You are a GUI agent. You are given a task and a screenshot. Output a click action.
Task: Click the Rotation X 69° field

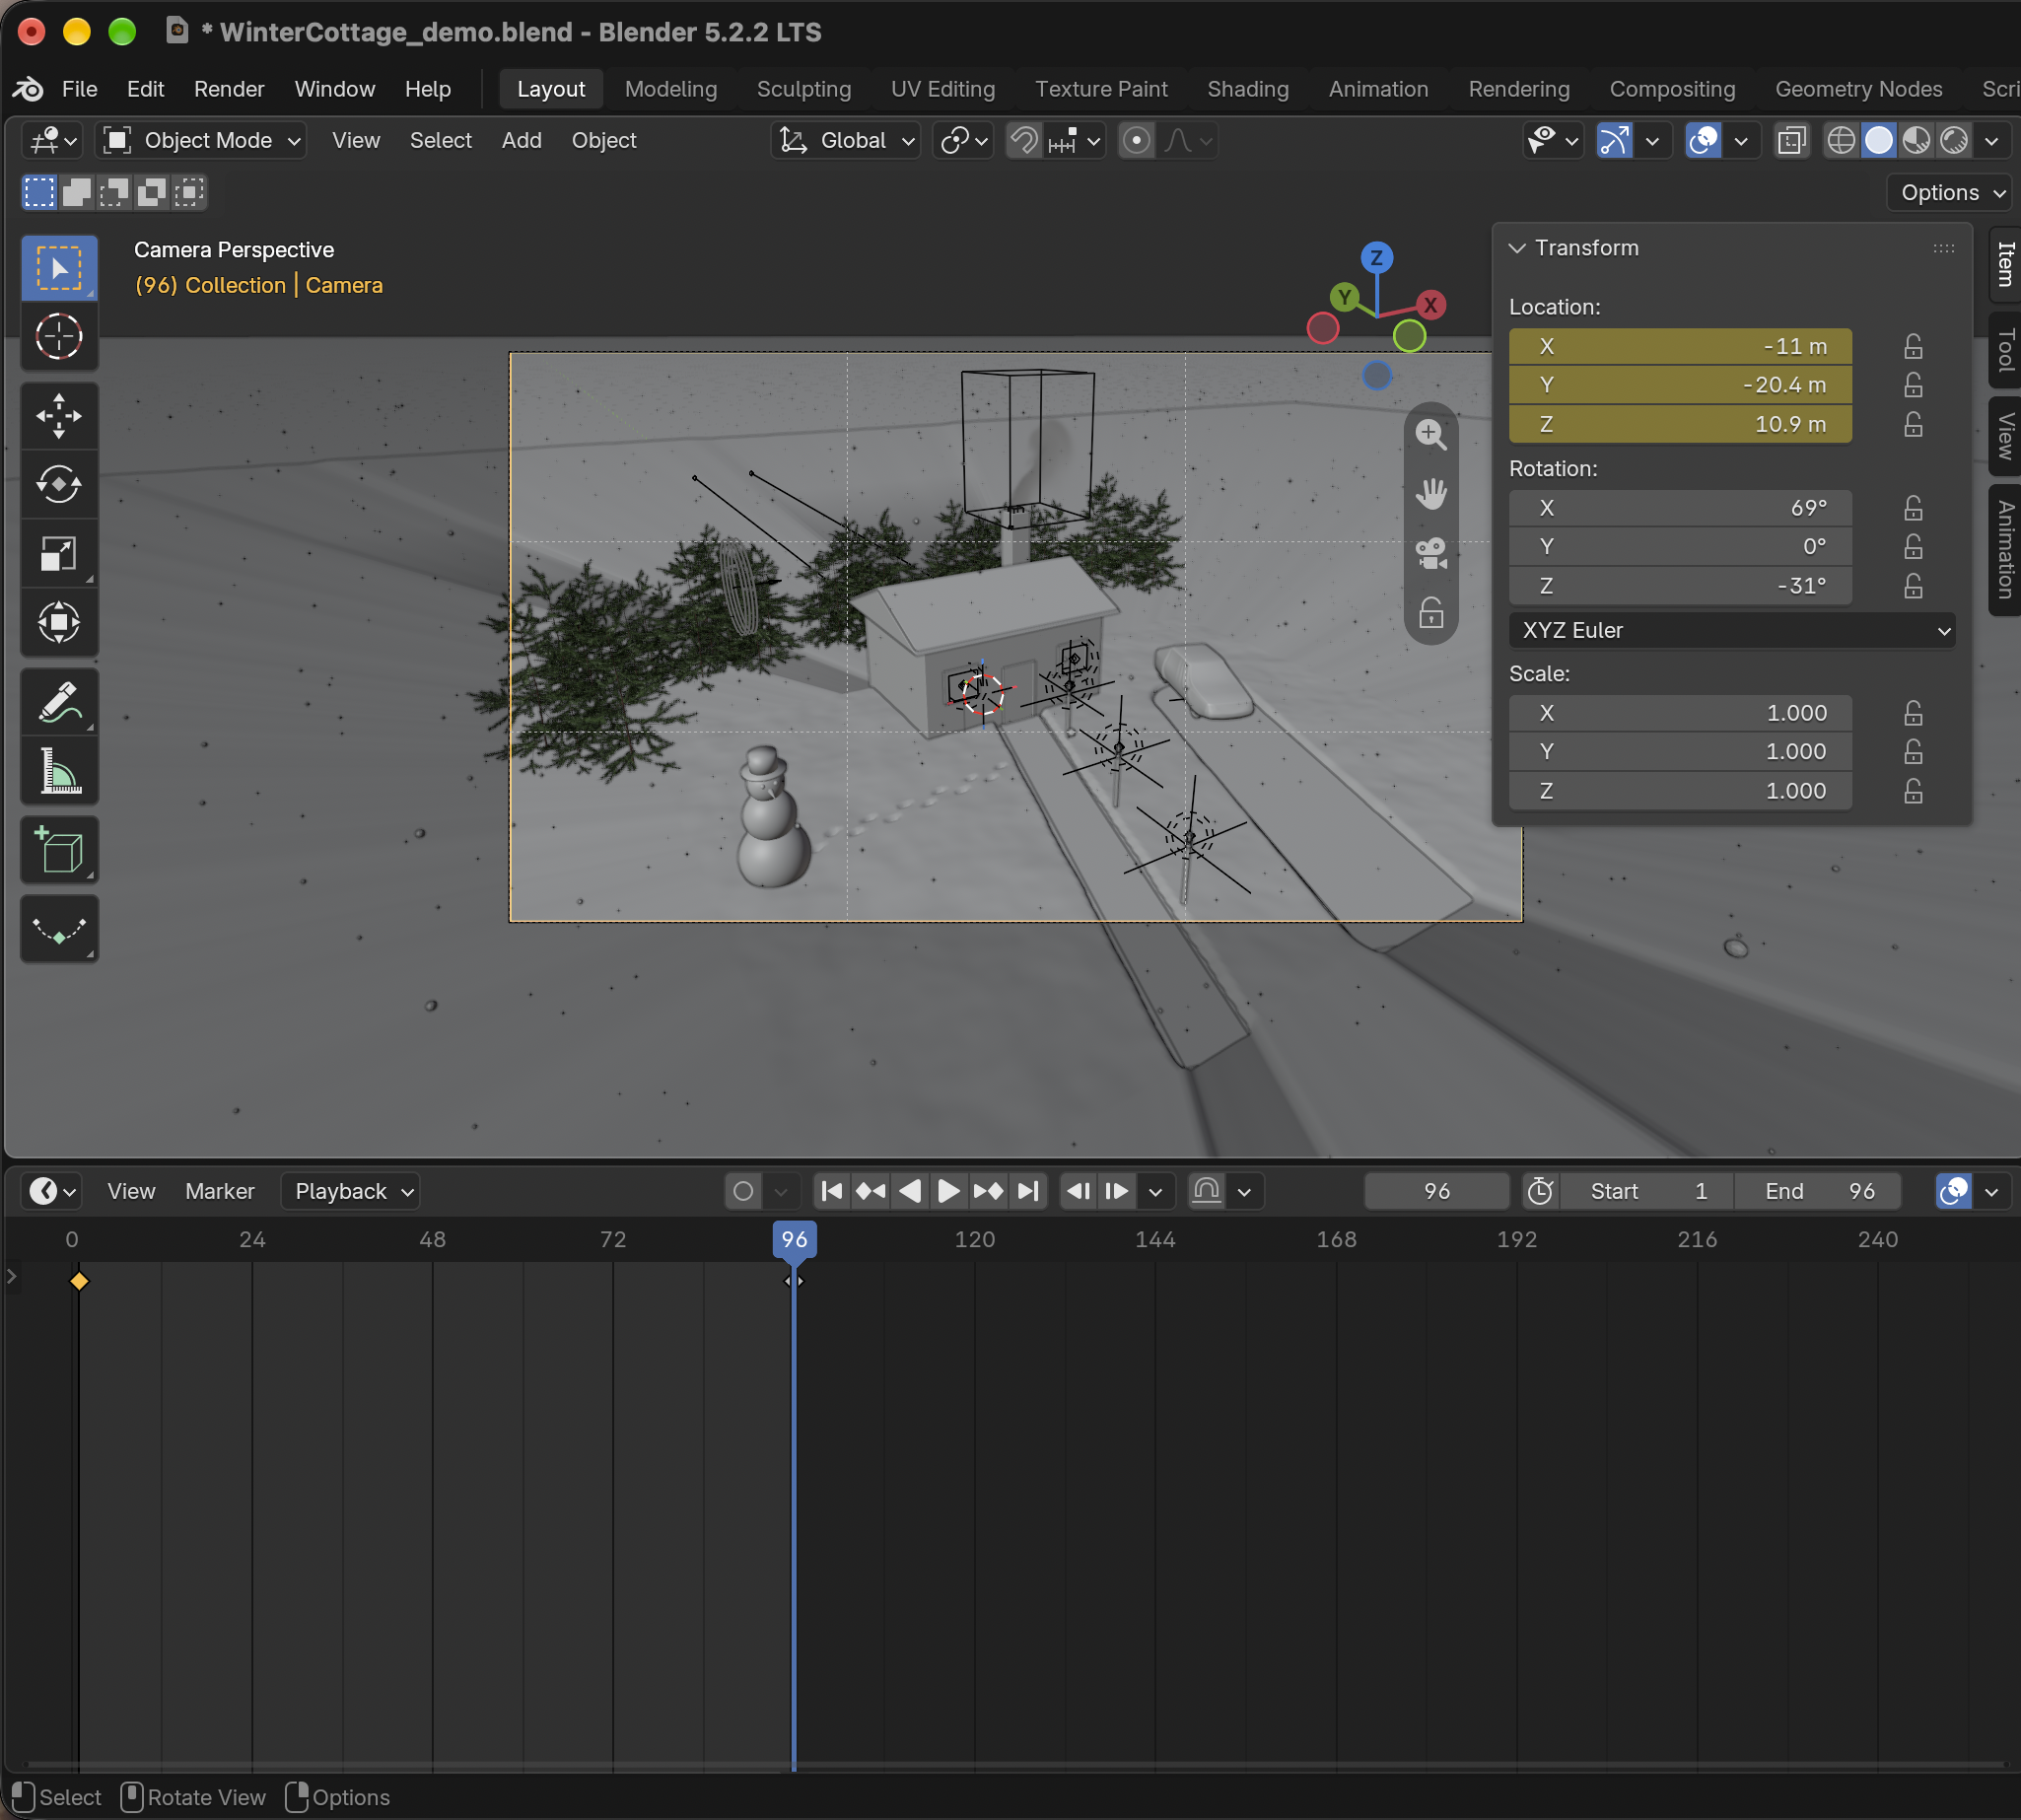[1680, 508]
